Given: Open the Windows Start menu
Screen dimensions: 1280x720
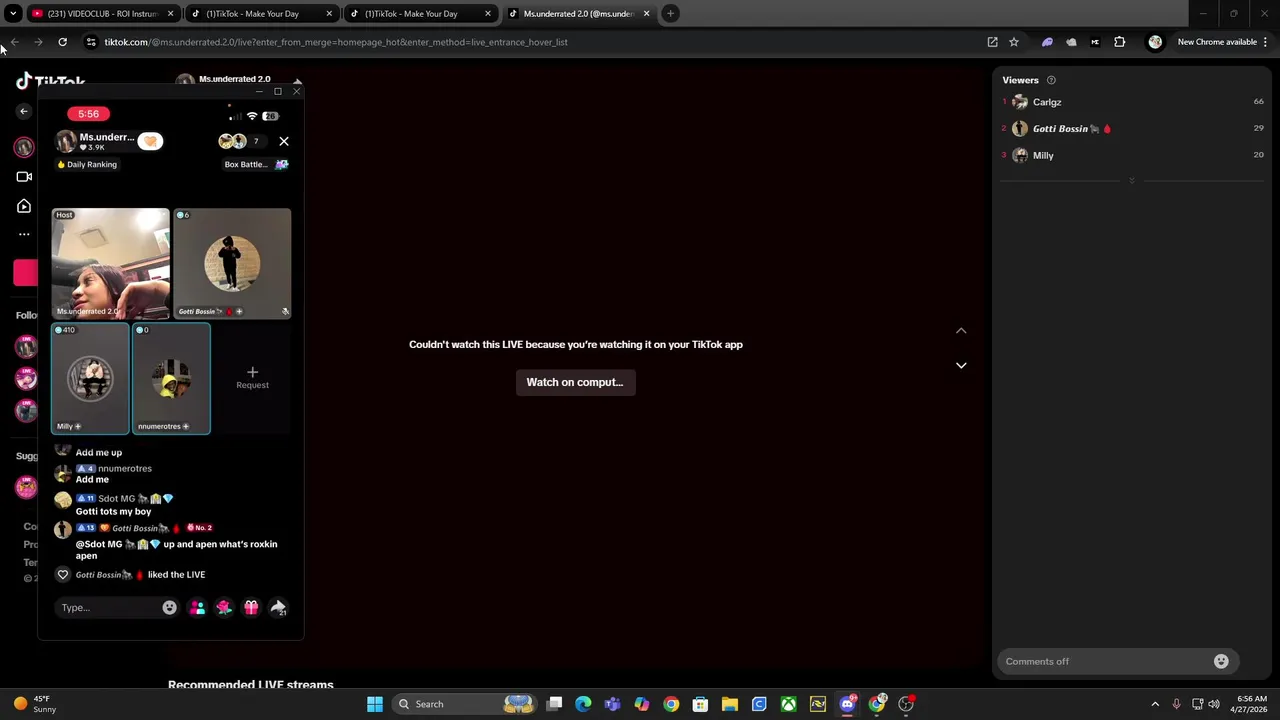Looking at the screenshot, I should 375,704.
